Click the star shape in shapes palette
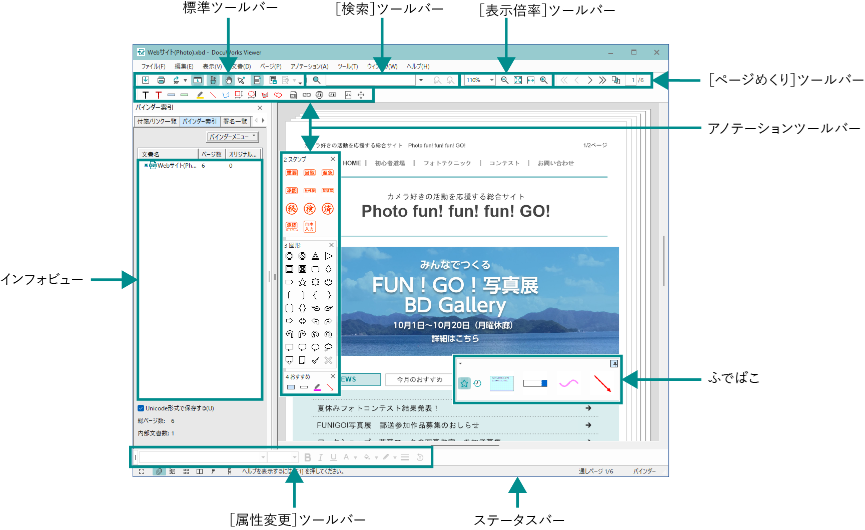 pos(302,282)
